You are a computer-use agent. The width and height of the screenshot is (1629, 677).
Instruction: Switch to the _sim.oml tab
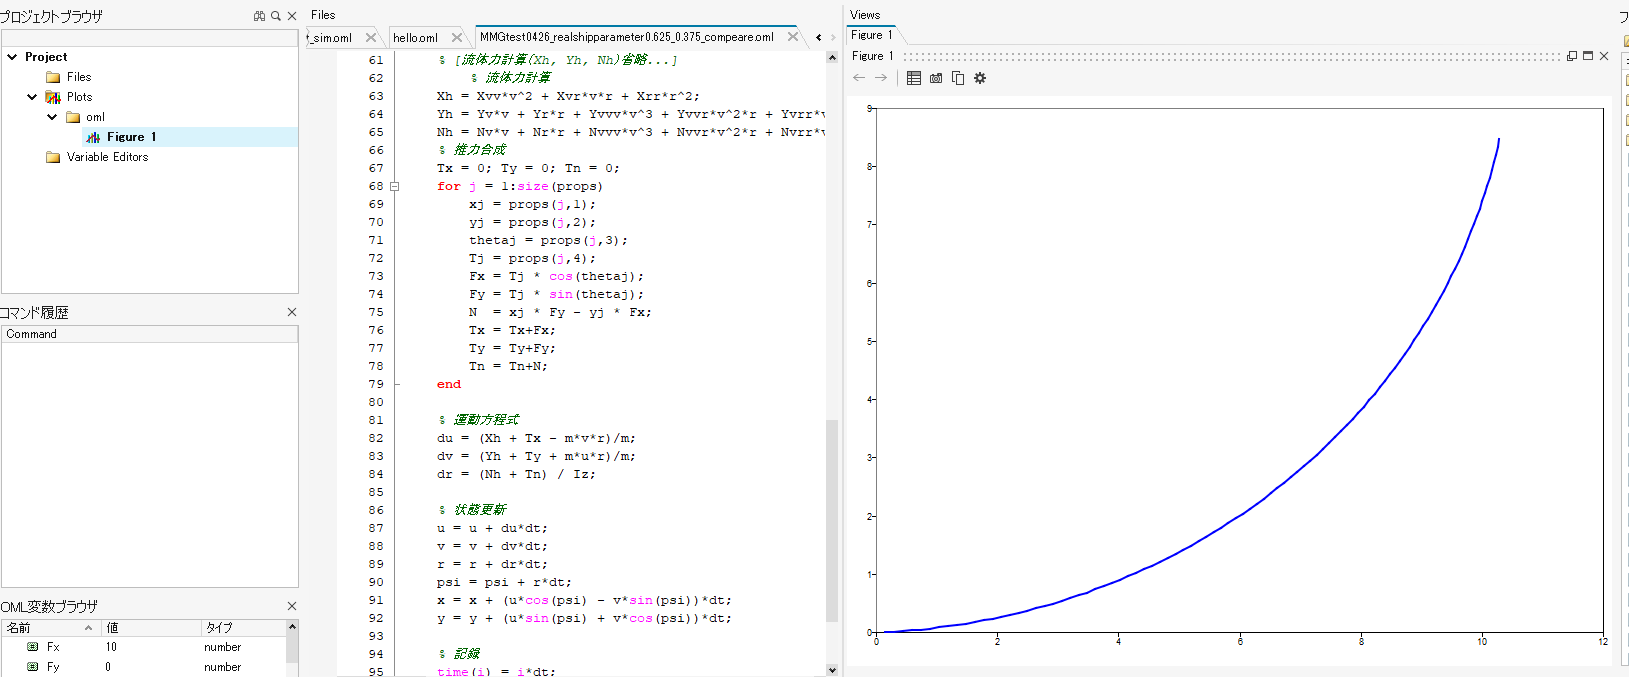332,38
